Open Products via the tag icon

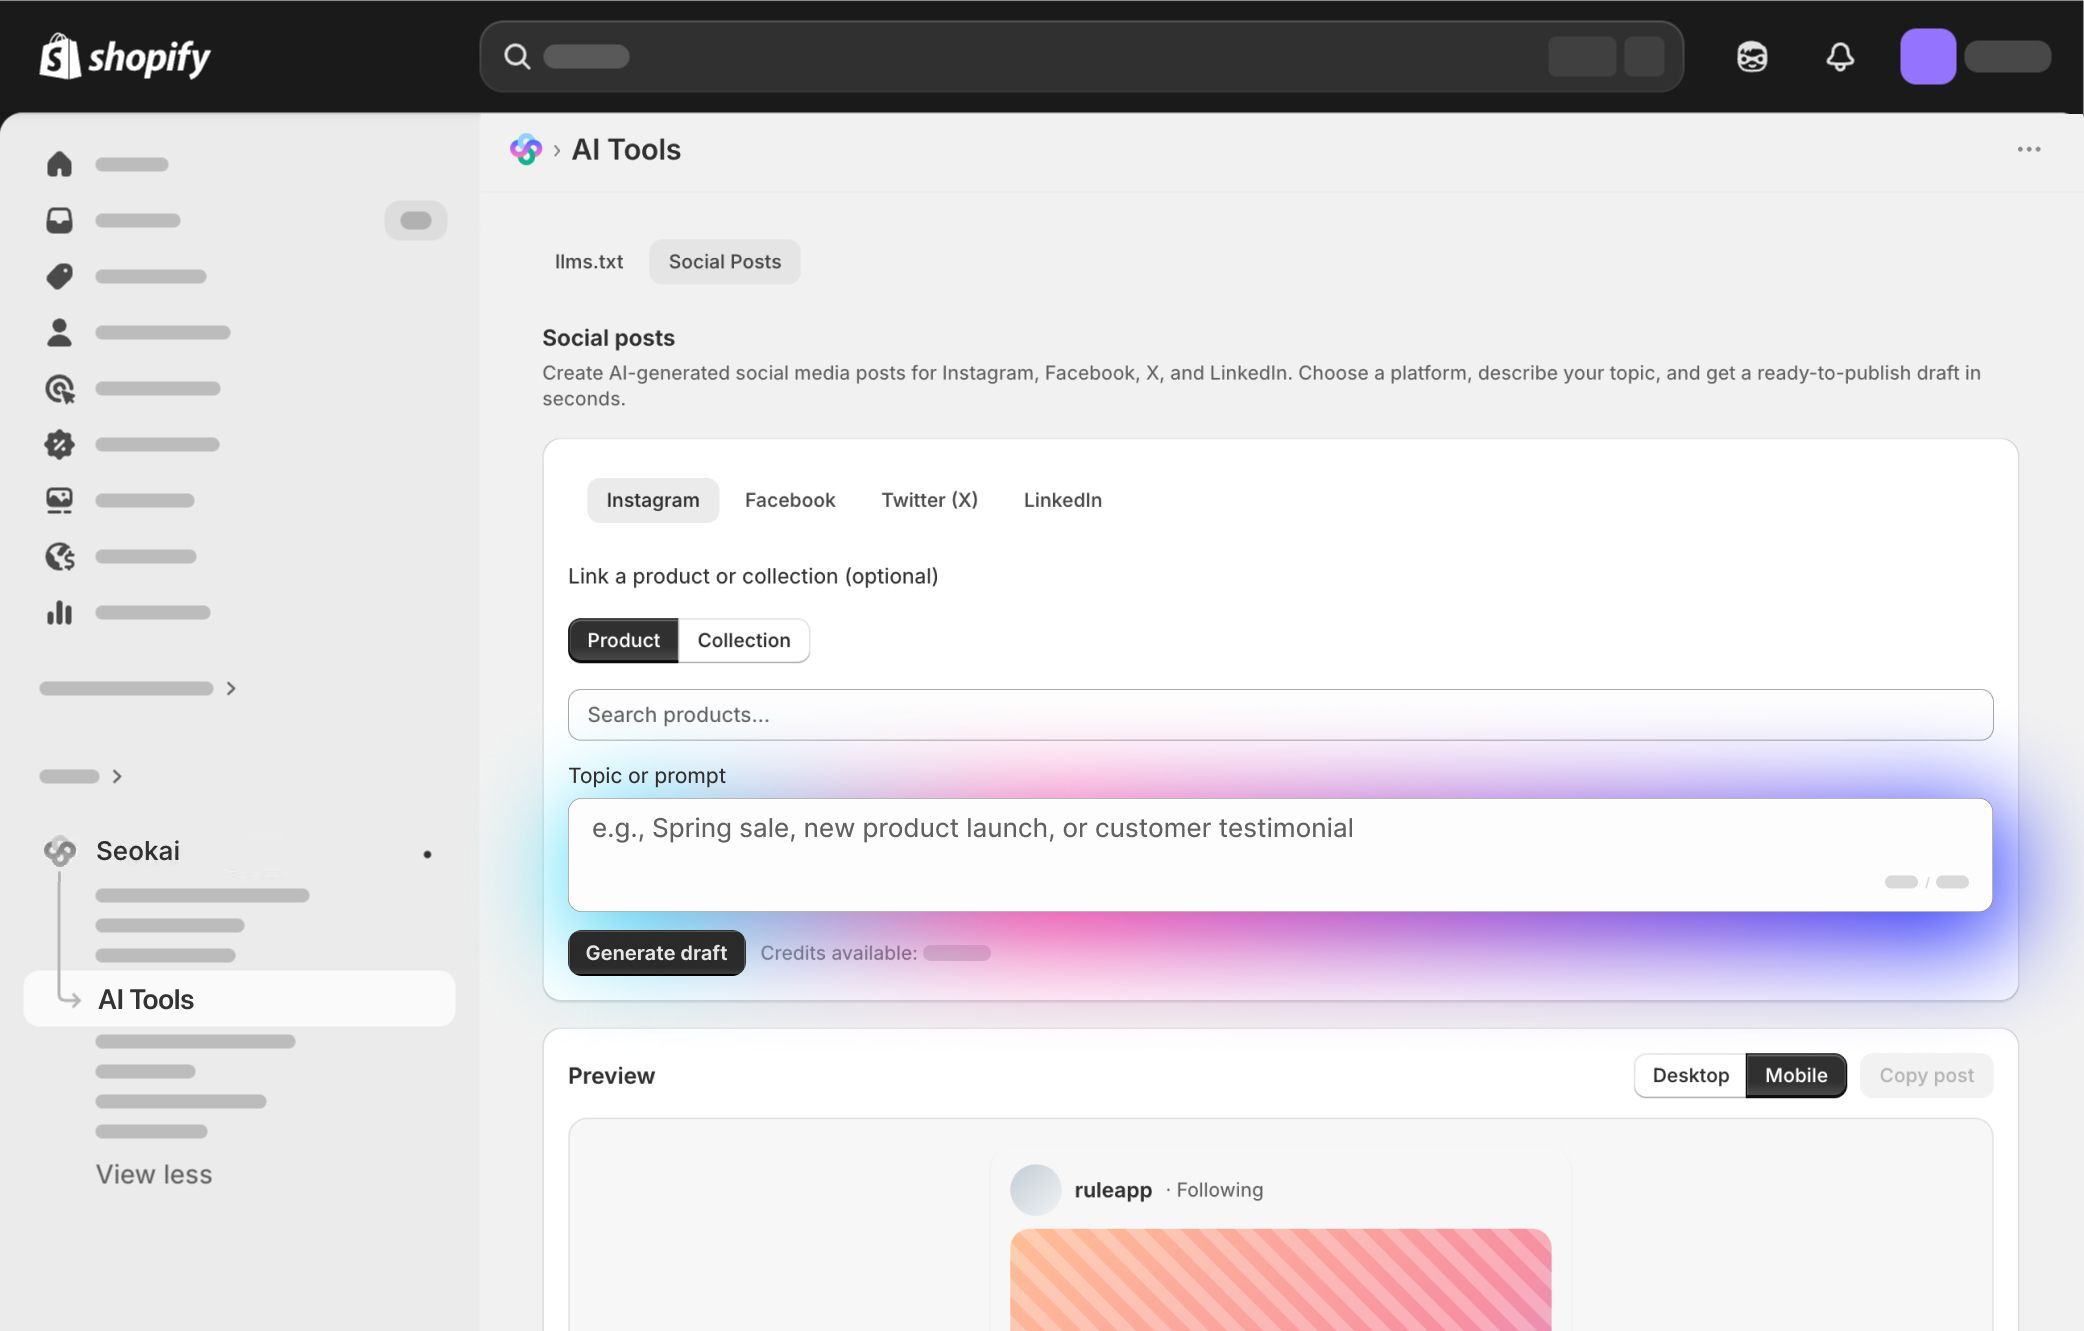click(59, 276)
